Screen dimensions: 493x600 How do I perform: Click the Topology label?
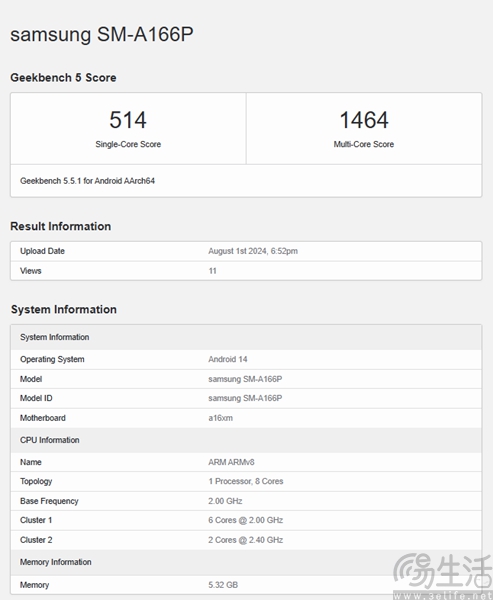pos(36,481)
